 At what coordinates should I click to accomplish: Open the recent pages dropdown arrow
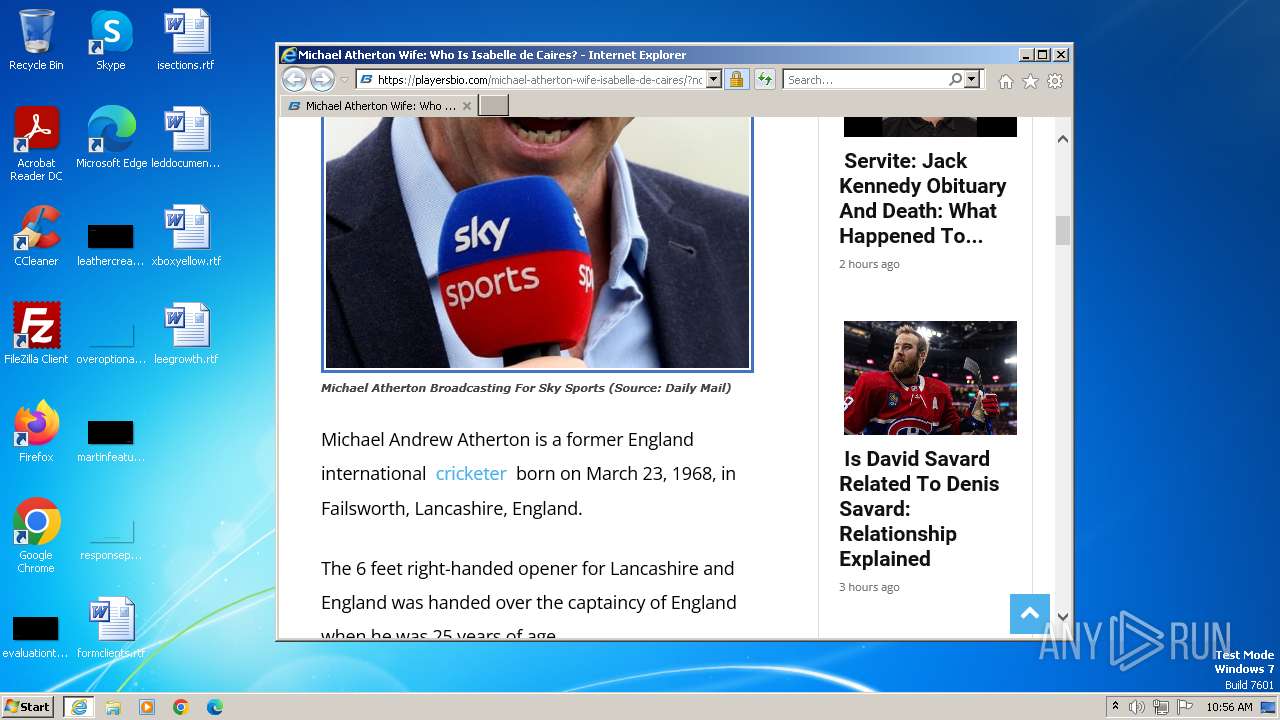344,80
